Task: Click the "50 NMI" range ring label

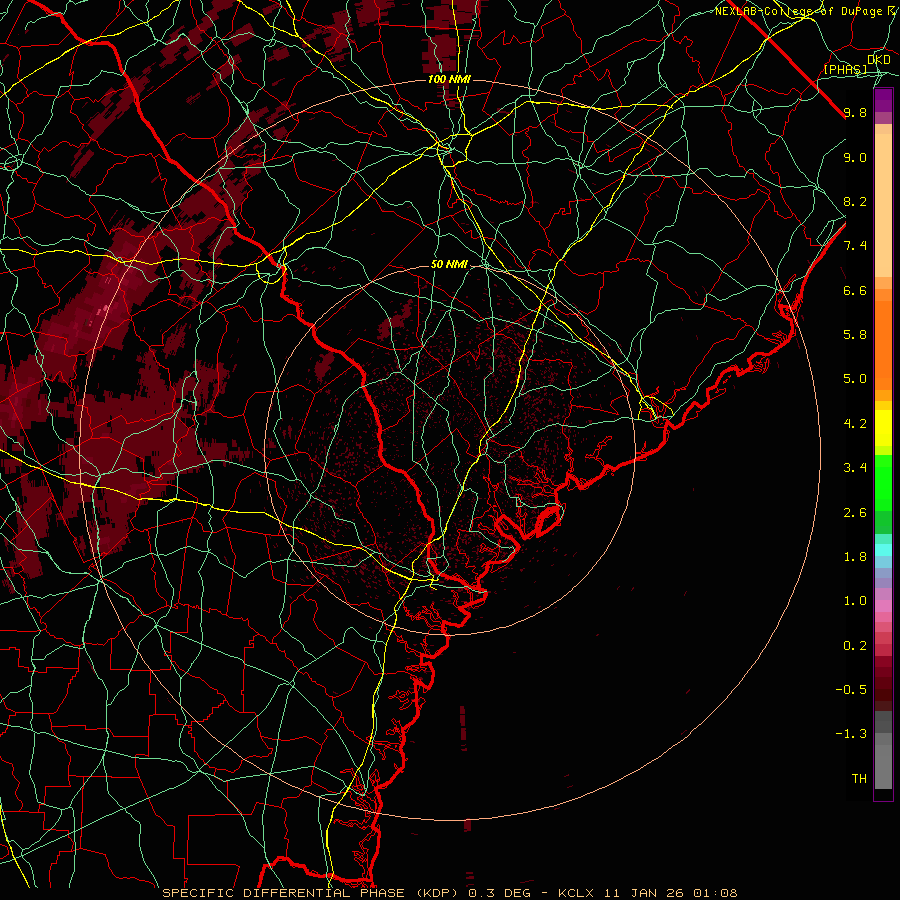Action: tap(449, 265)
